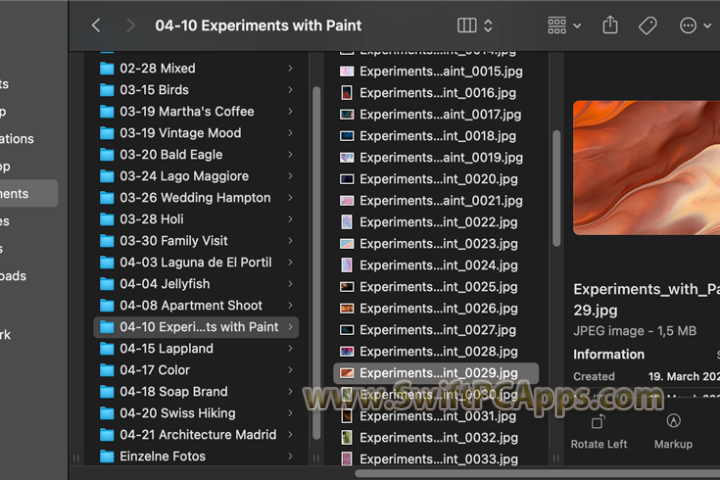Open 04-03 Laguna de El Portil folder
Viewport: 720px width, 480px height.
[x=197, y=263]
